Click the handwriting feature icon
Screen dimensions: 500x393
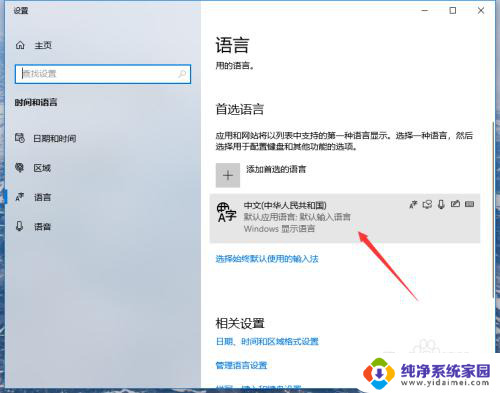point(455,204)
